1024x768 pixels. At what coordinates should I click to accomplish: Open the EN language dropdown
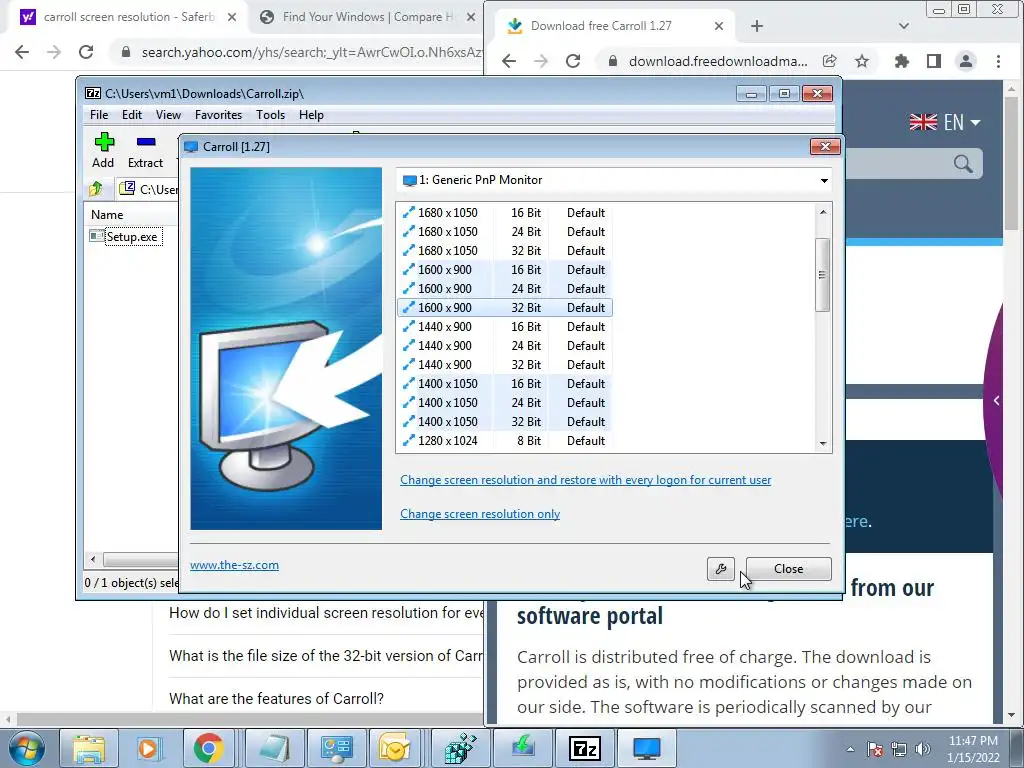tap(946, 122)
